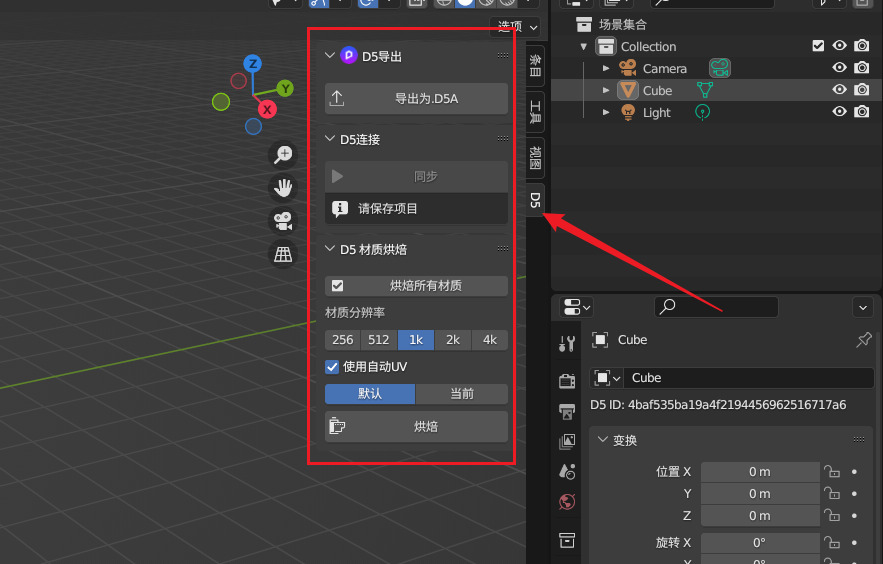The image size is (883, 564).
Task: Toggle camera view icon in viewport
Action: (x=283, y=221)
